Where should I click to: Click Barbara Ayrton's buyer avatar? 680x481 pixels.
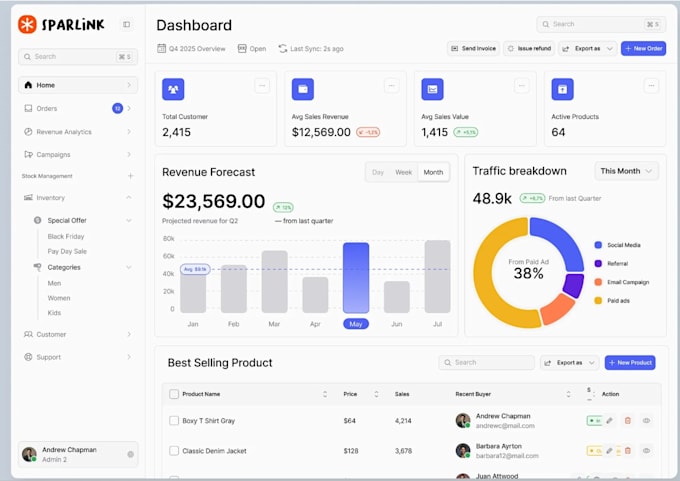coord(463,451)
